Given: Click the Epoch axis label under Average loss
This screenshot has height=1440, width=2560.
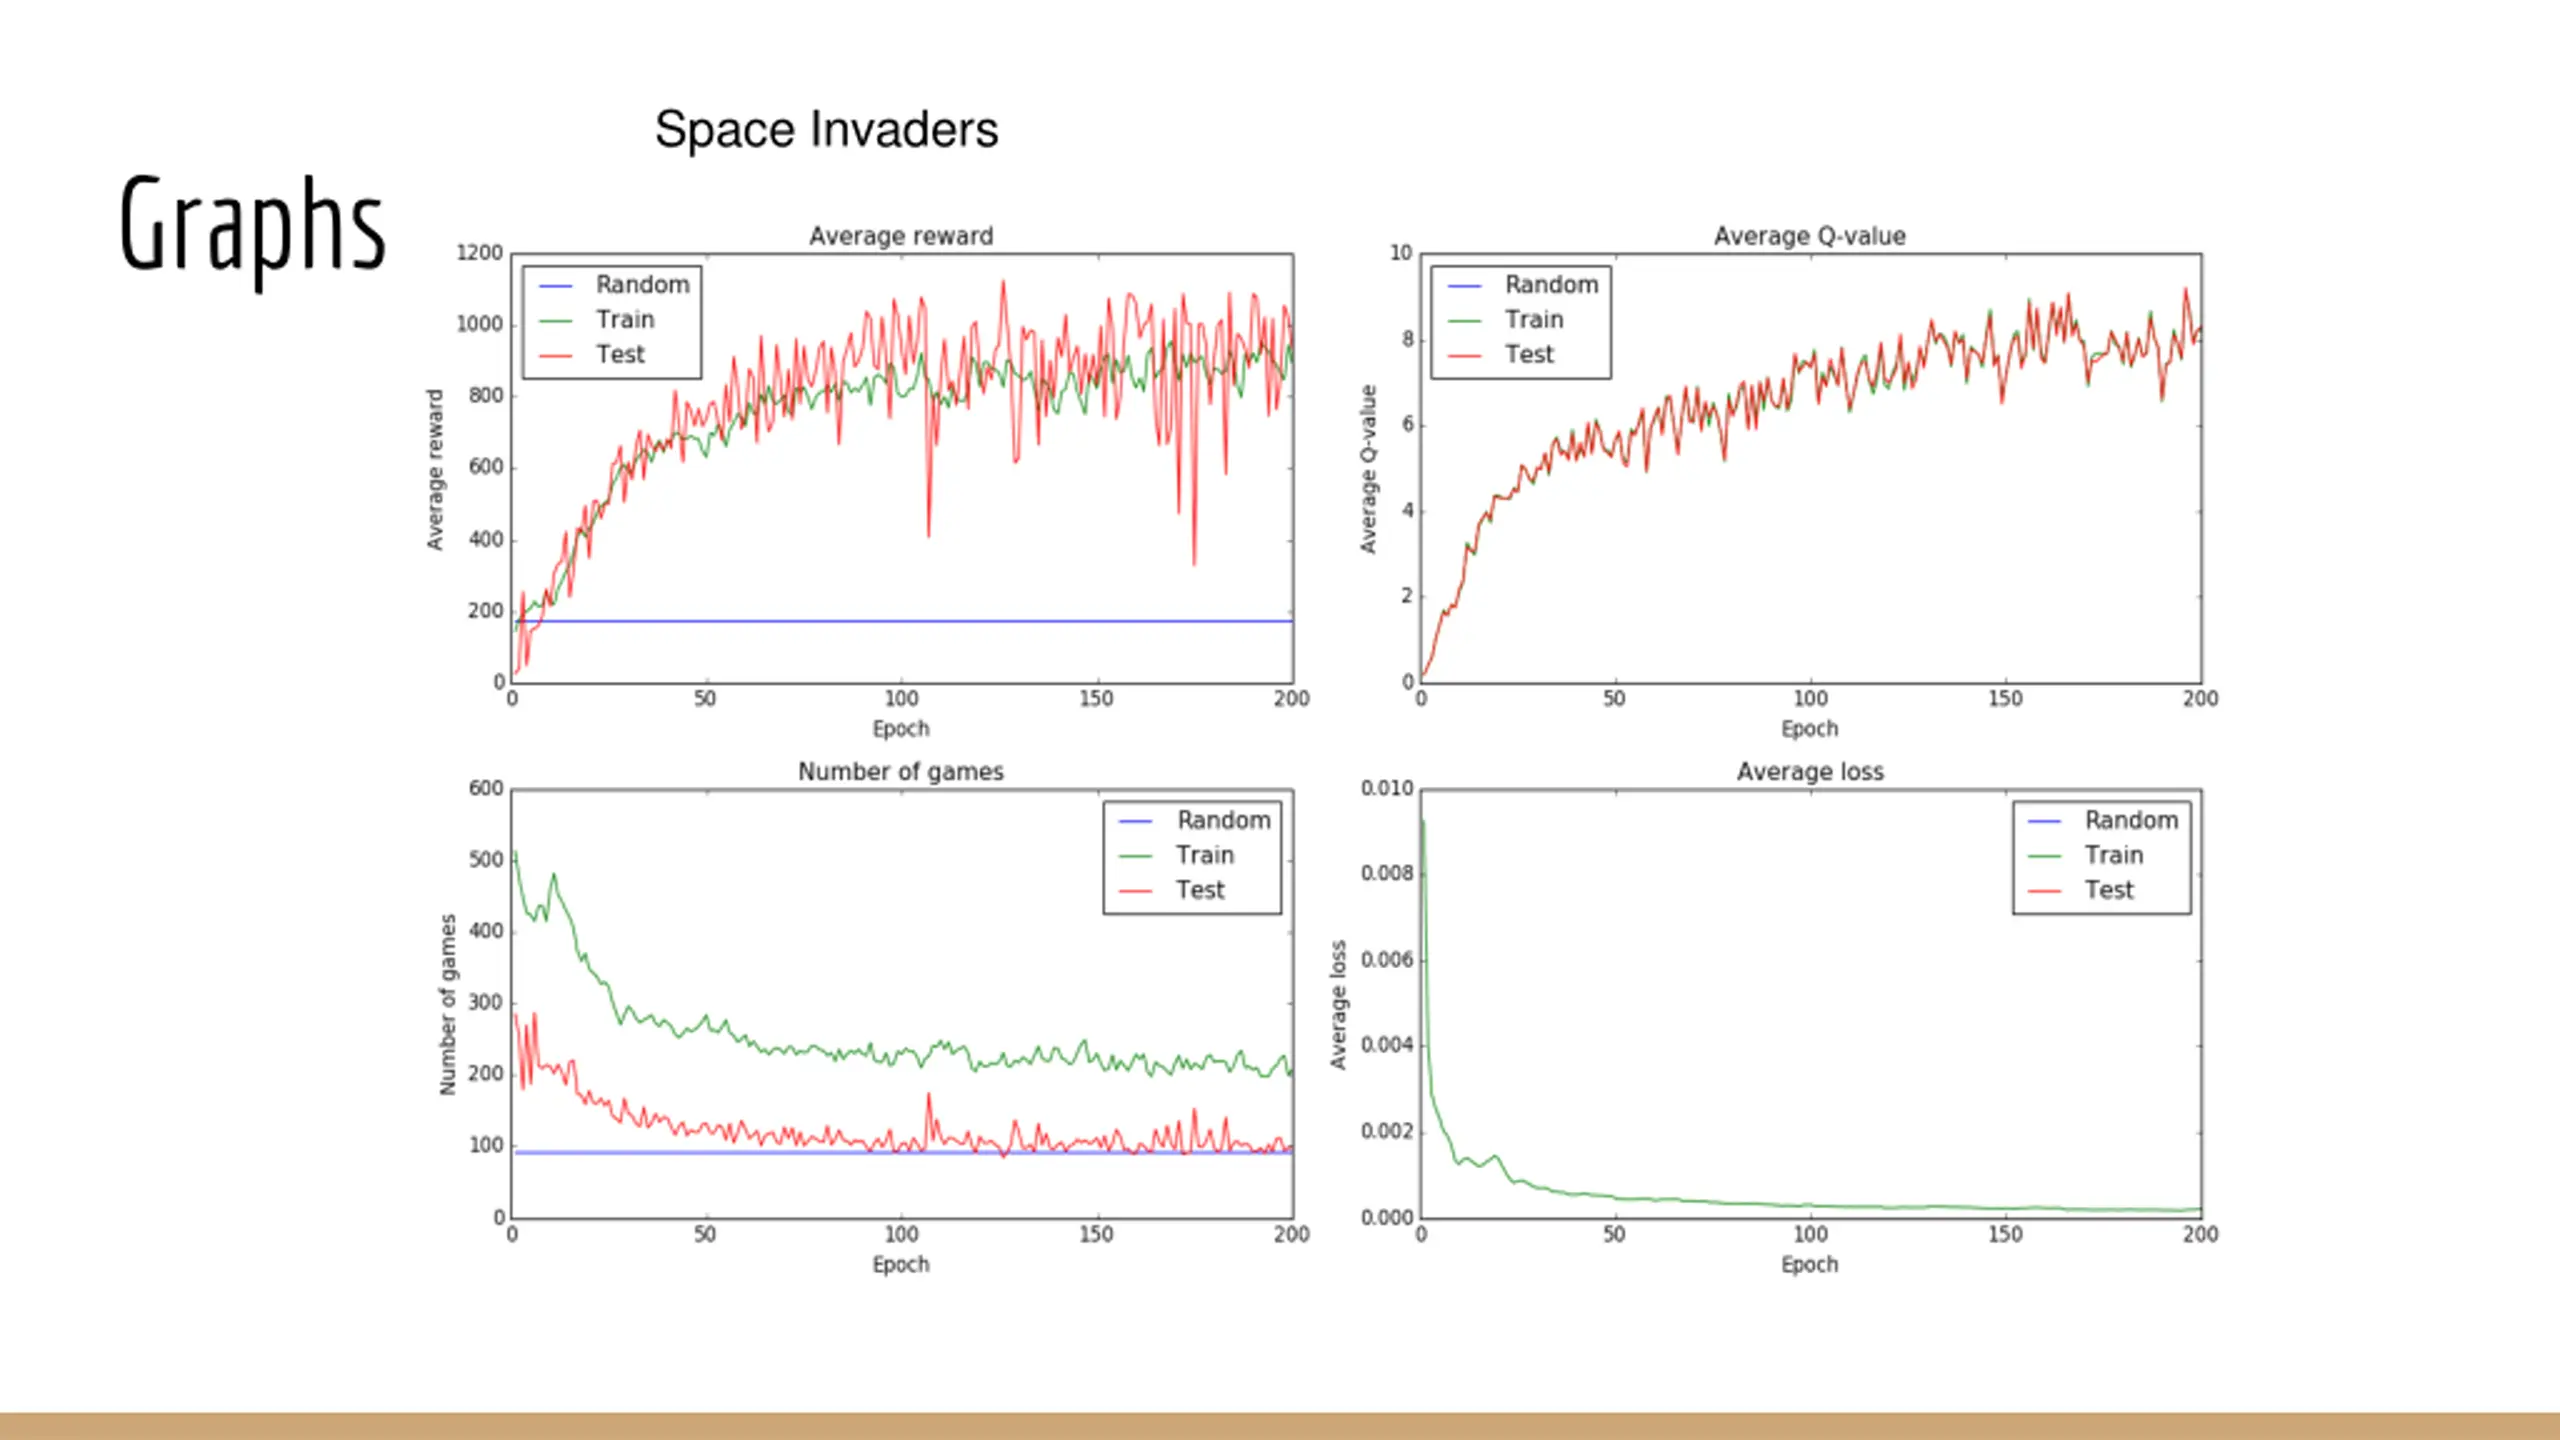Looking at the screenshot, I should 1809,1265.
